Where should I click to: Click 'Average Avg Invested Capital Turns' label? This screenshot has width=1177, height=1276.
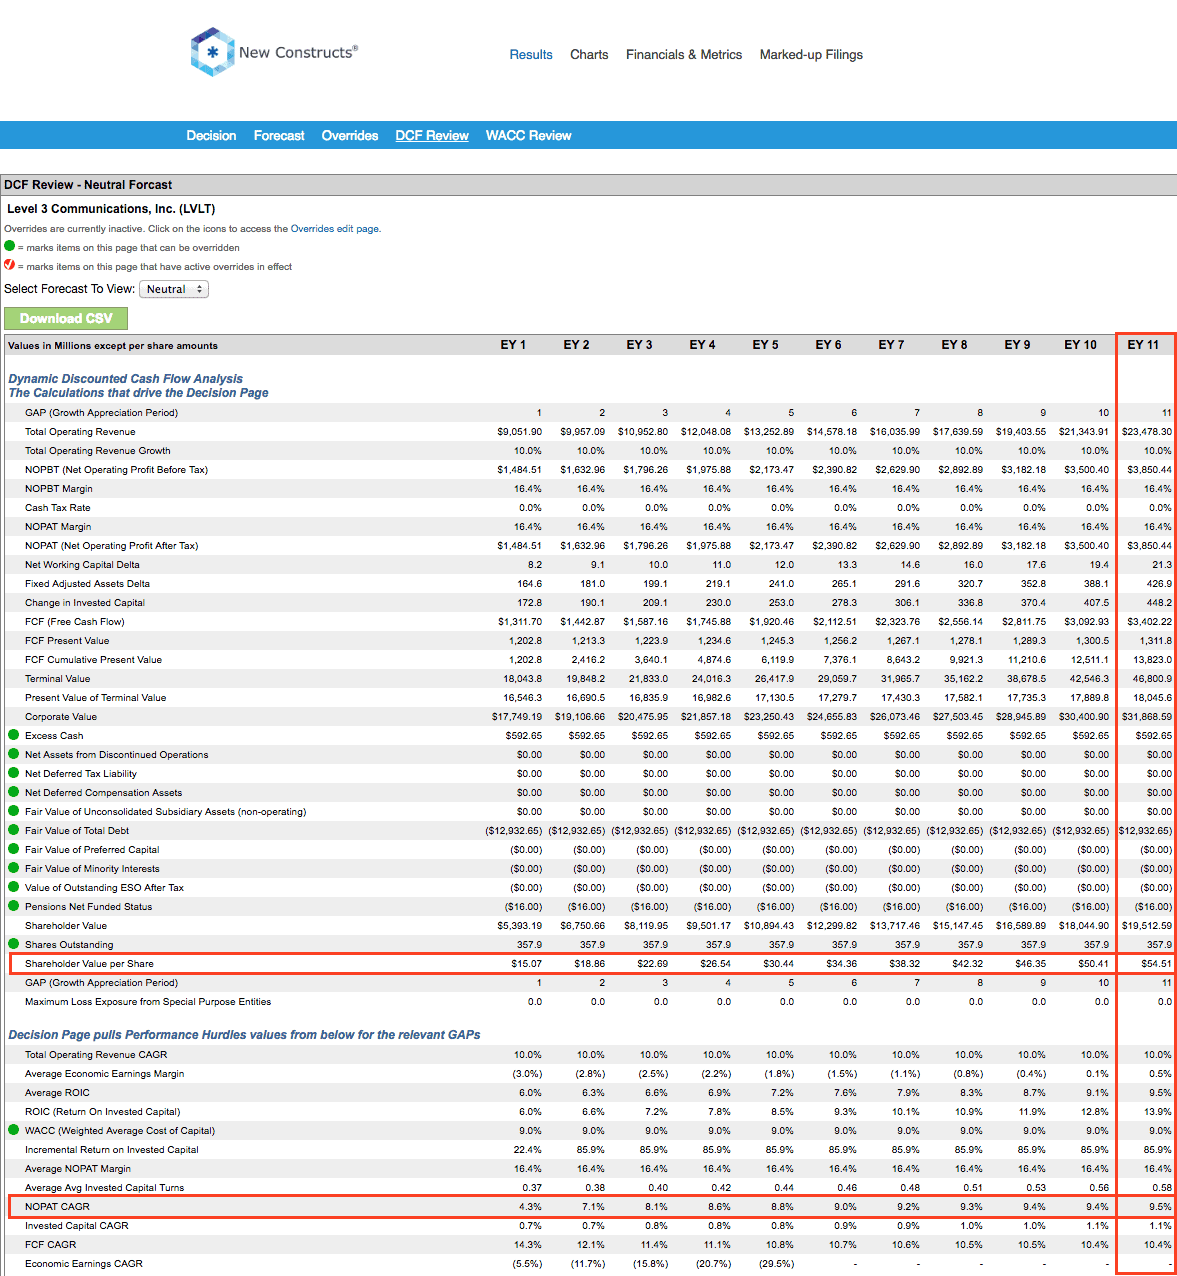(104, 1188)
